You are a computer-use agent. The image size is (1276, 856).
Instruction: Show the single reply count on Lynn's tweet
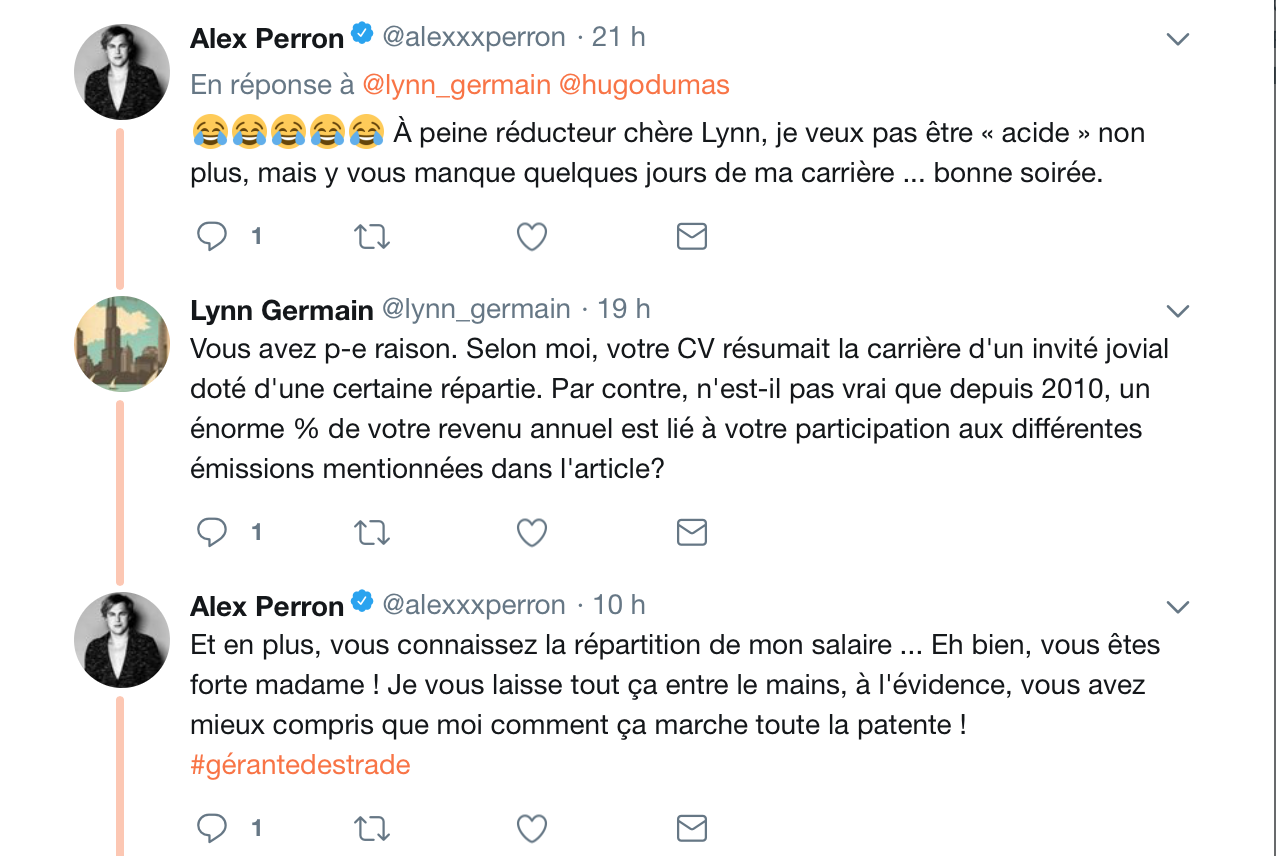coord(256,532)
